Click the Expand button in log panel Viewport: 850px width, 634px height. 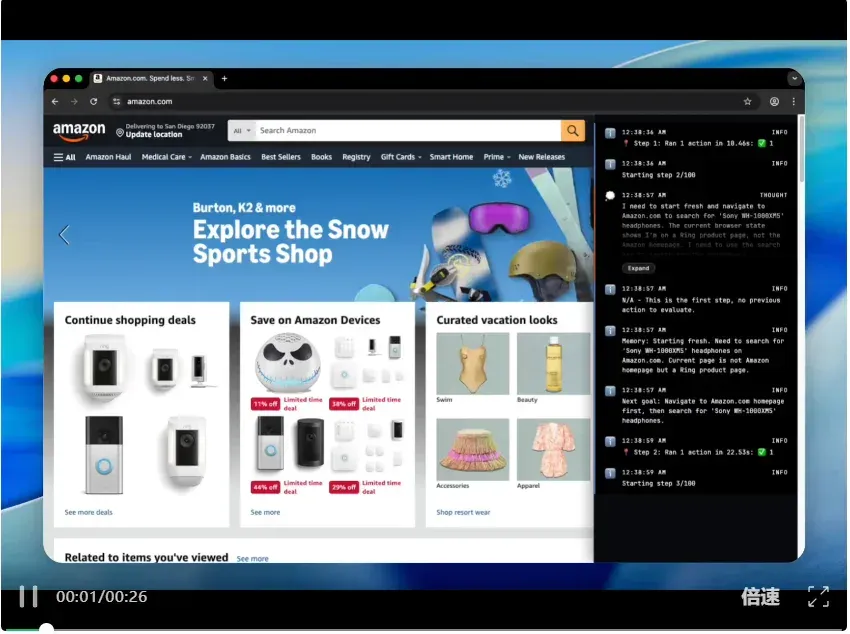[x=638, y=268]
